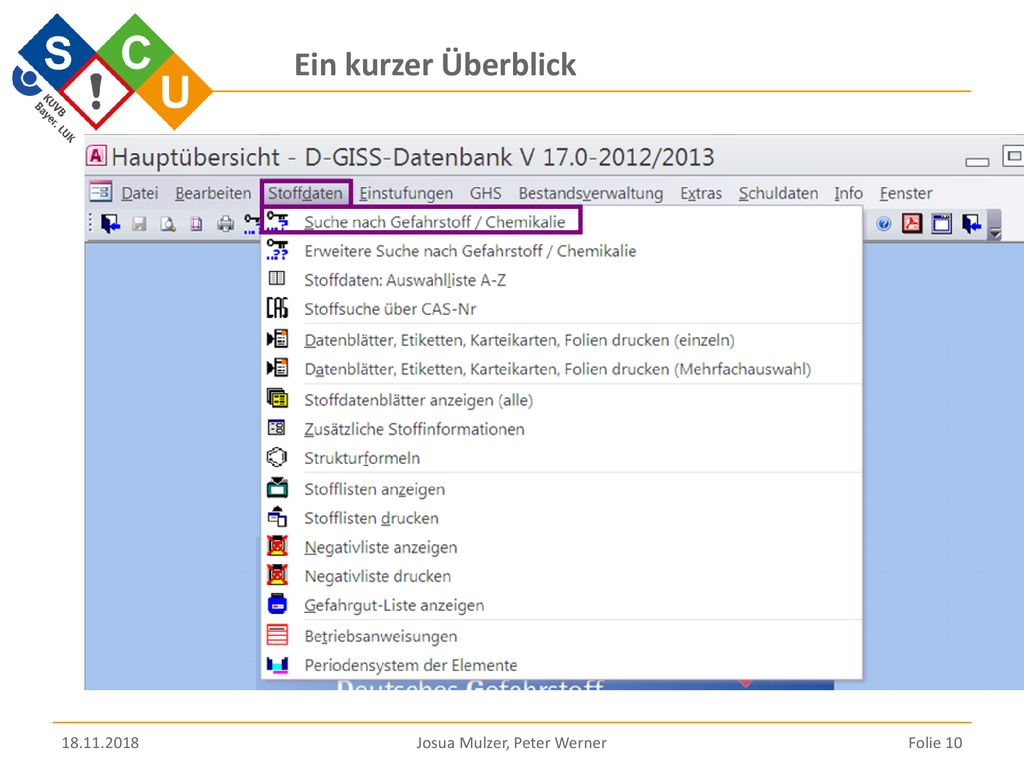Viewport: 1024px width, 768px height.
Task: Choose Datenblätter drucken (einzeln) entry
Action: coord(562,340)
